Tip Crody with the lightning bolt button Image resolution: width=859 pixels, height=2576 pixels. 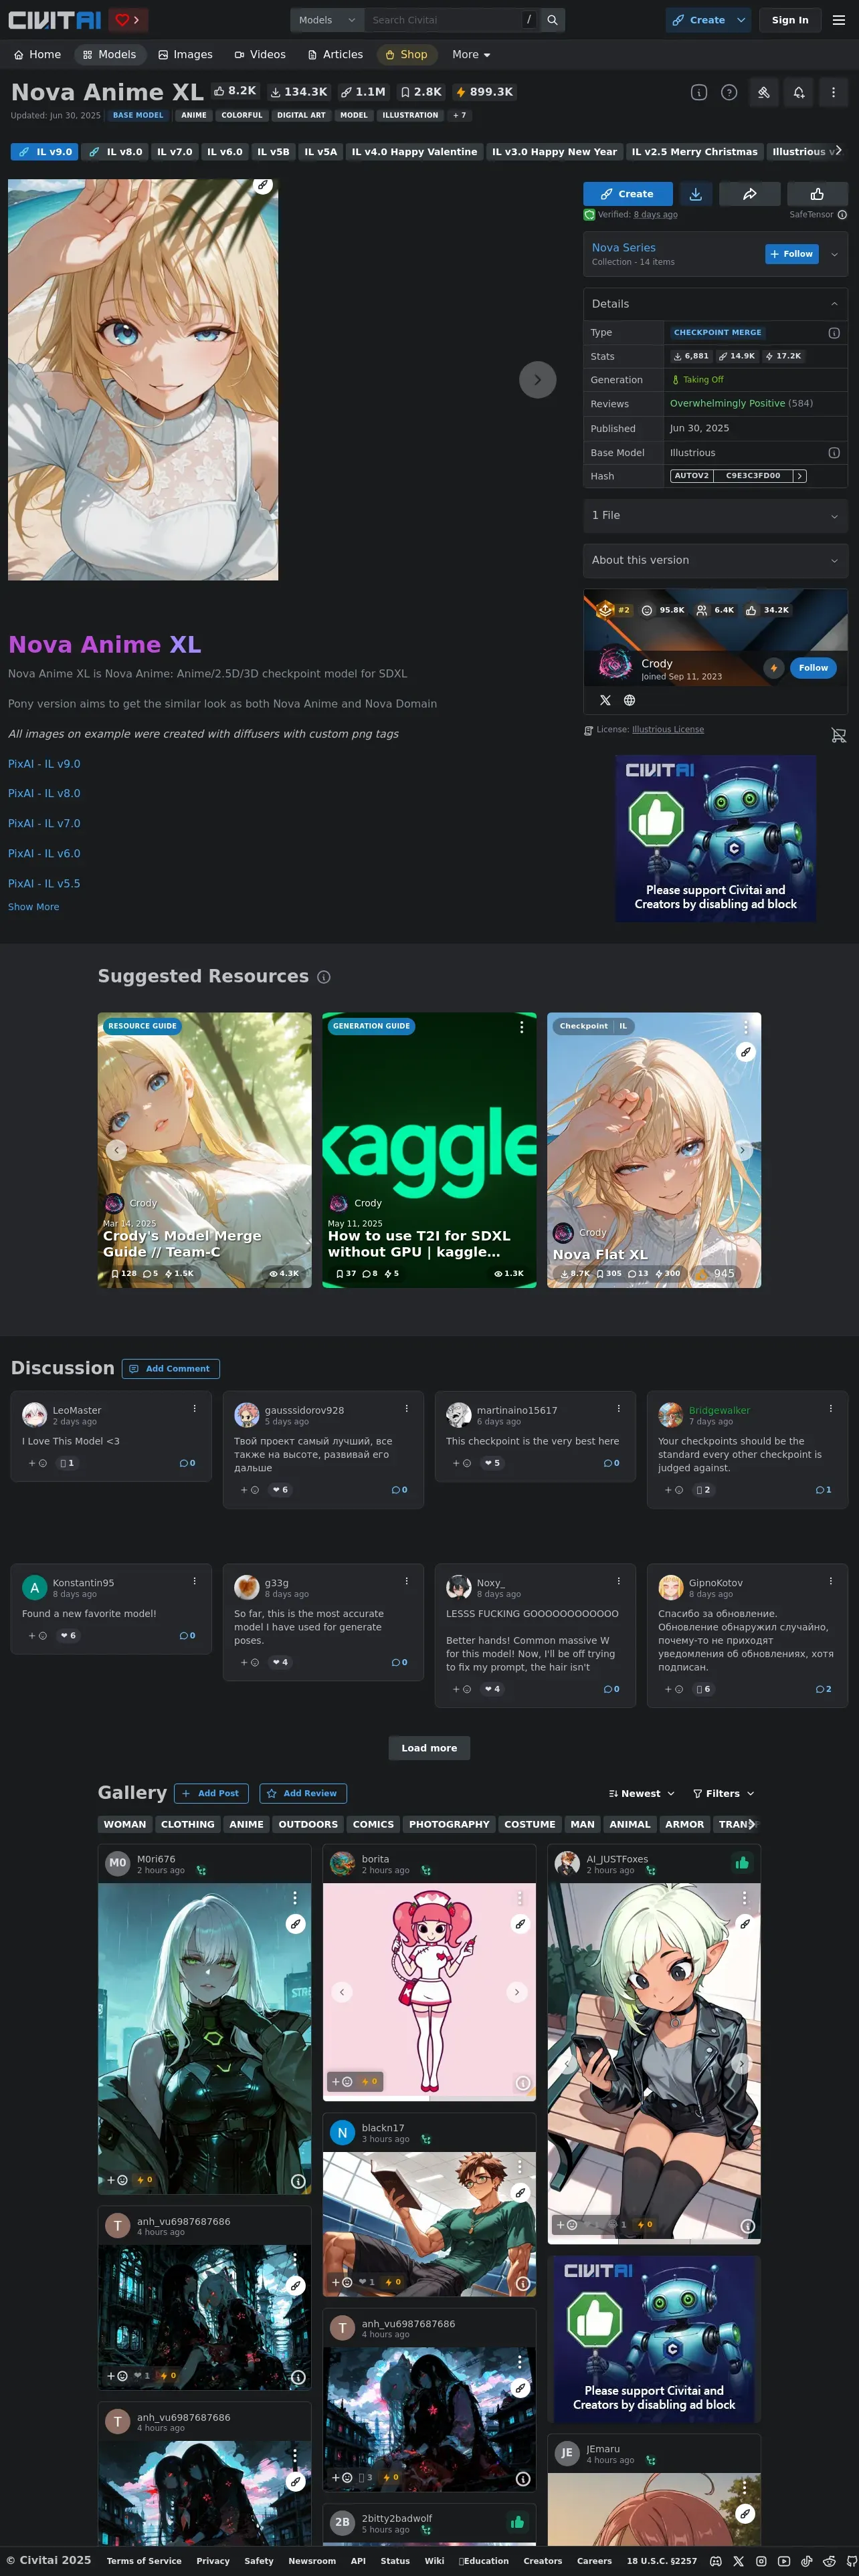tap(773, 668)
